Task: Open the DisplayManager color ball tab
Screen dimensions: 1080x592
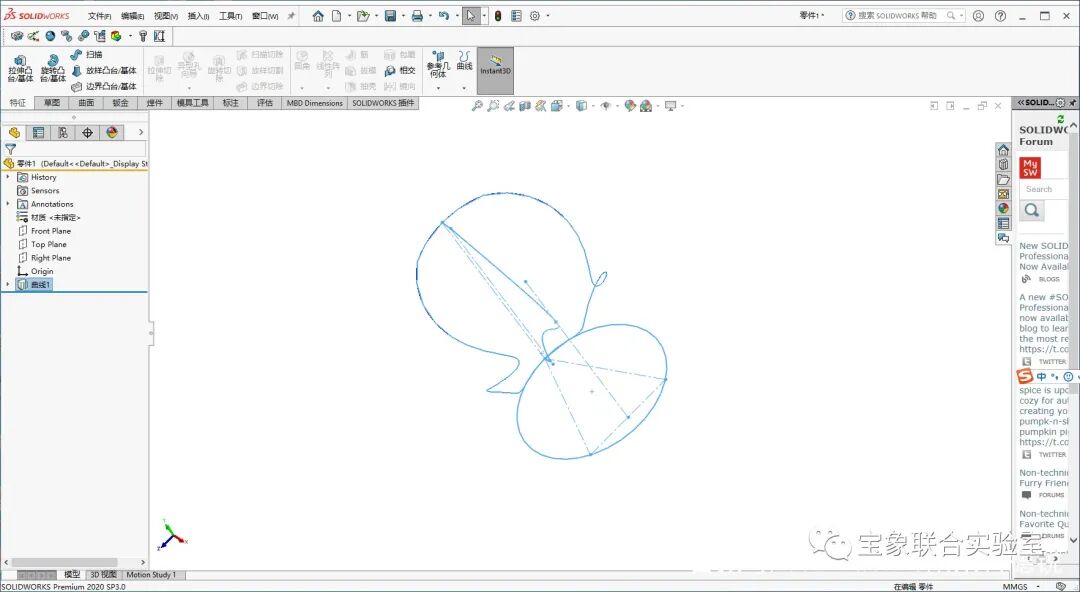Action: point(112,132)
